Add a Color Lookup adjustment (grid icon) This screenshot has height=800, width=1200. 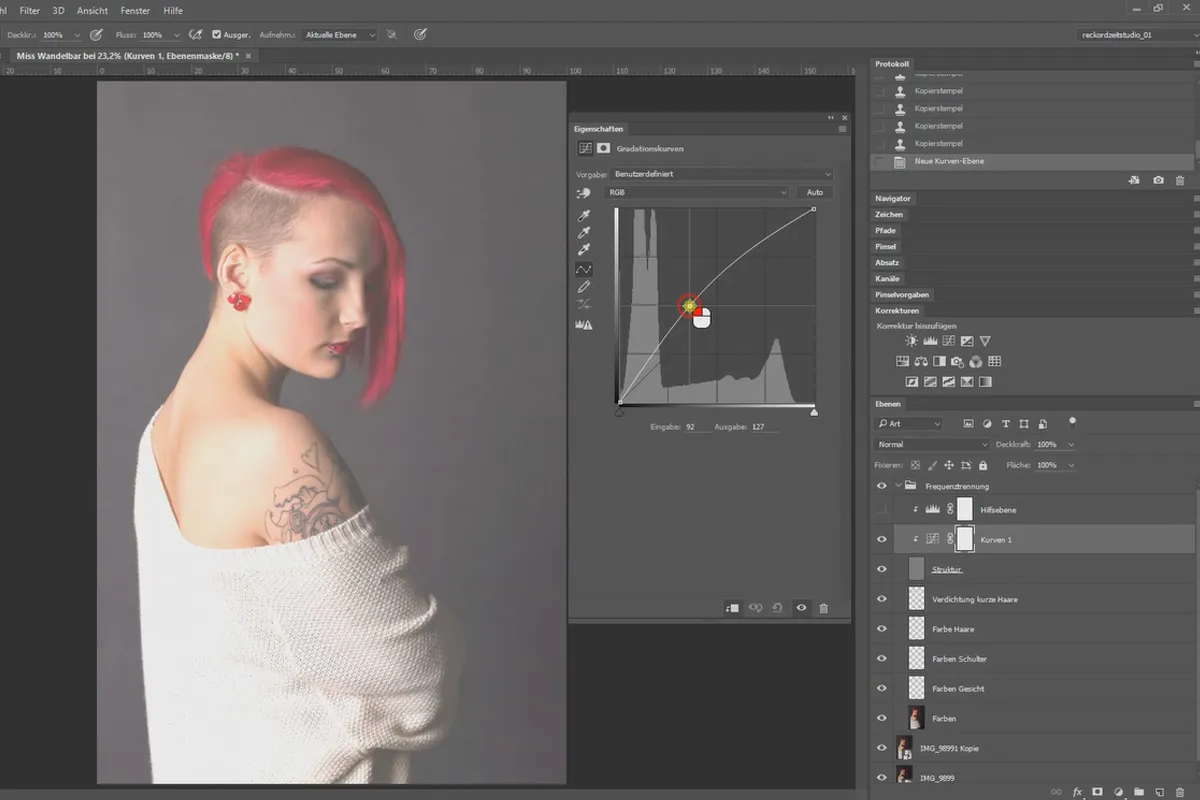[994, 361]
